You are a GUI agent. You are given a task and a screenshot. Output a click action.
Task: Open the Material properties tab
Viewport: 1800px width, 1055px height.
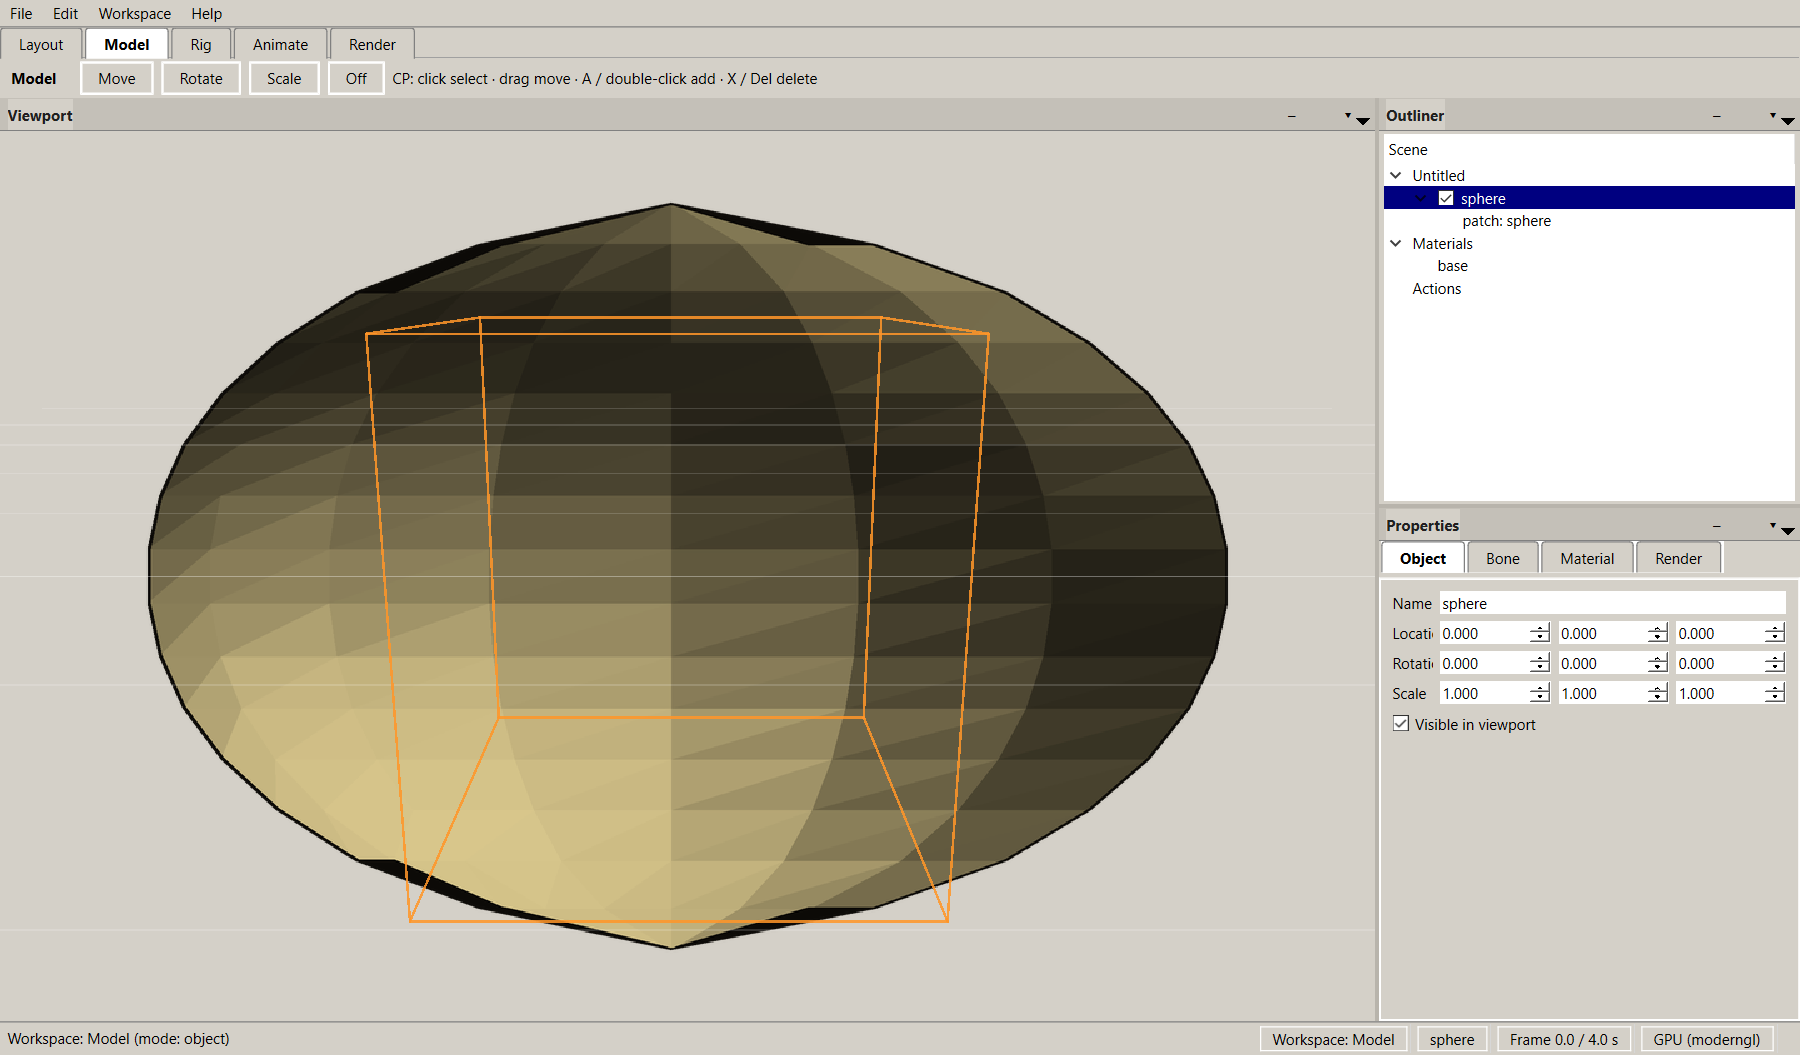[1587, 558]
